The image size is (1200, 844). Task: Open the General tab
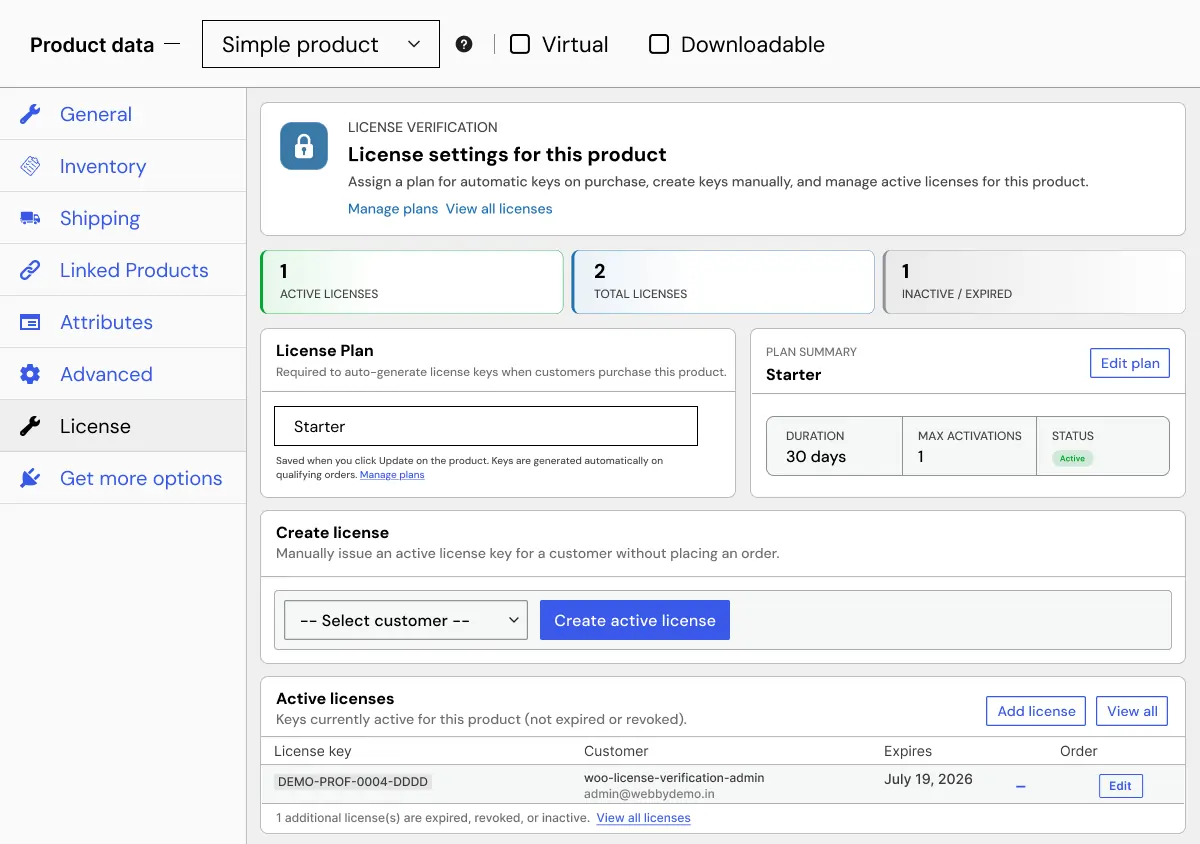point(123,114)
